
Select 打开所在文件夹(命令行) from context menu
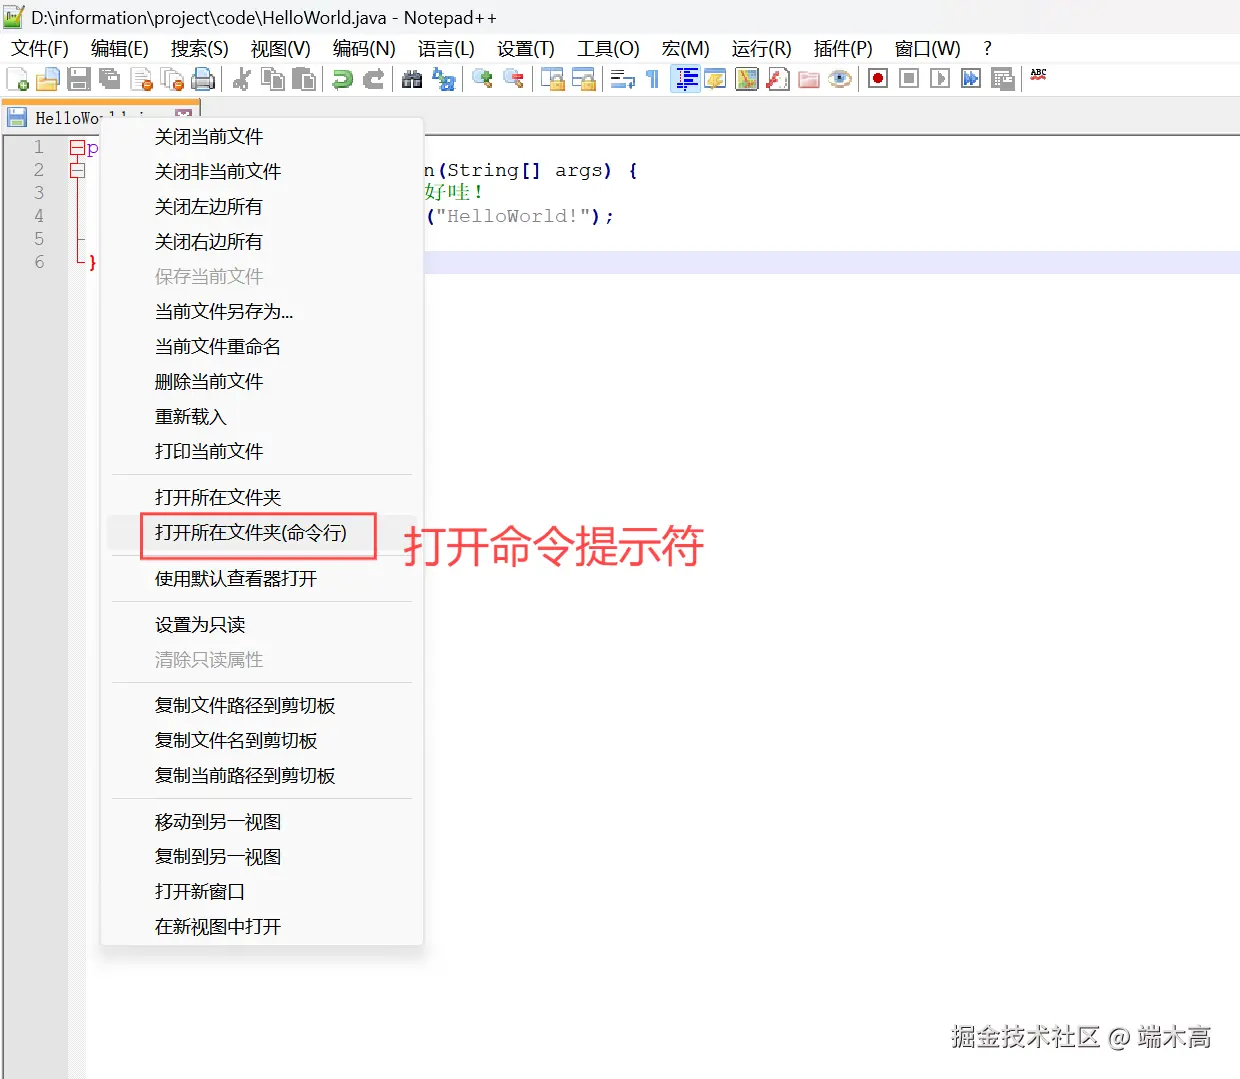[x=257, y=535]
